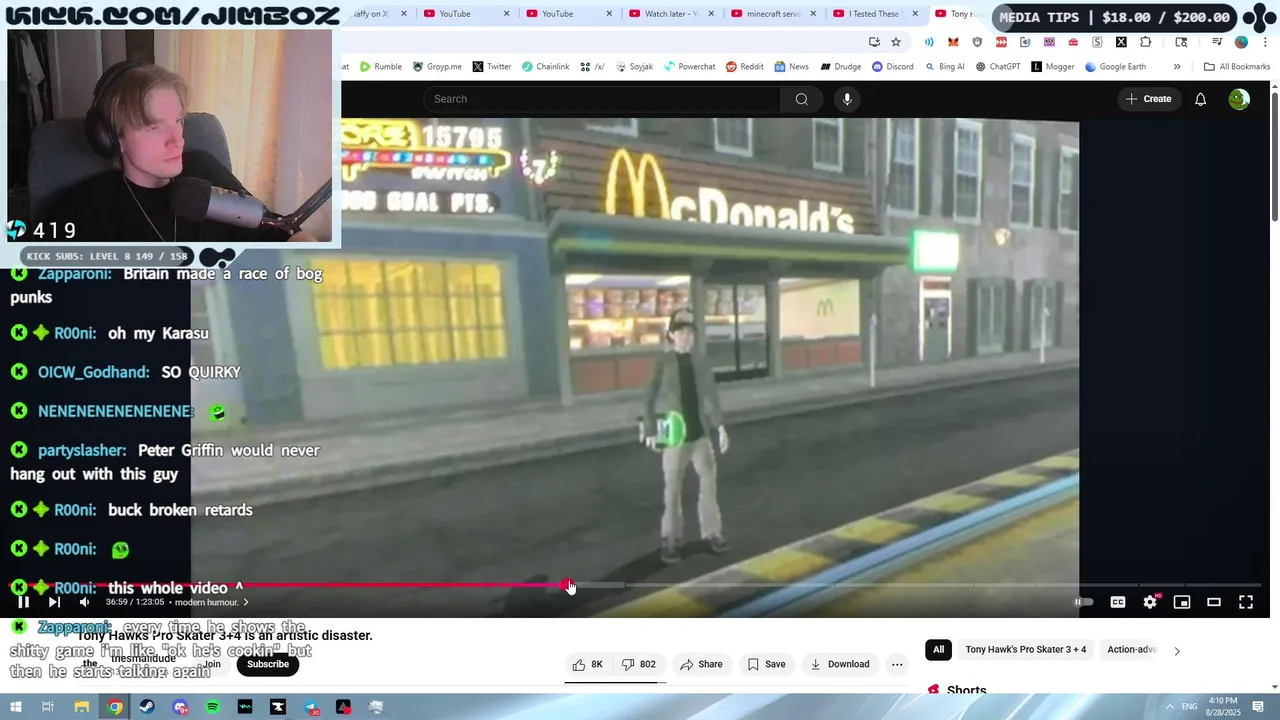Pause the YouTube video
Image resolution: width=1280 pixels, height=720 pixels.
tap(23, 602)
